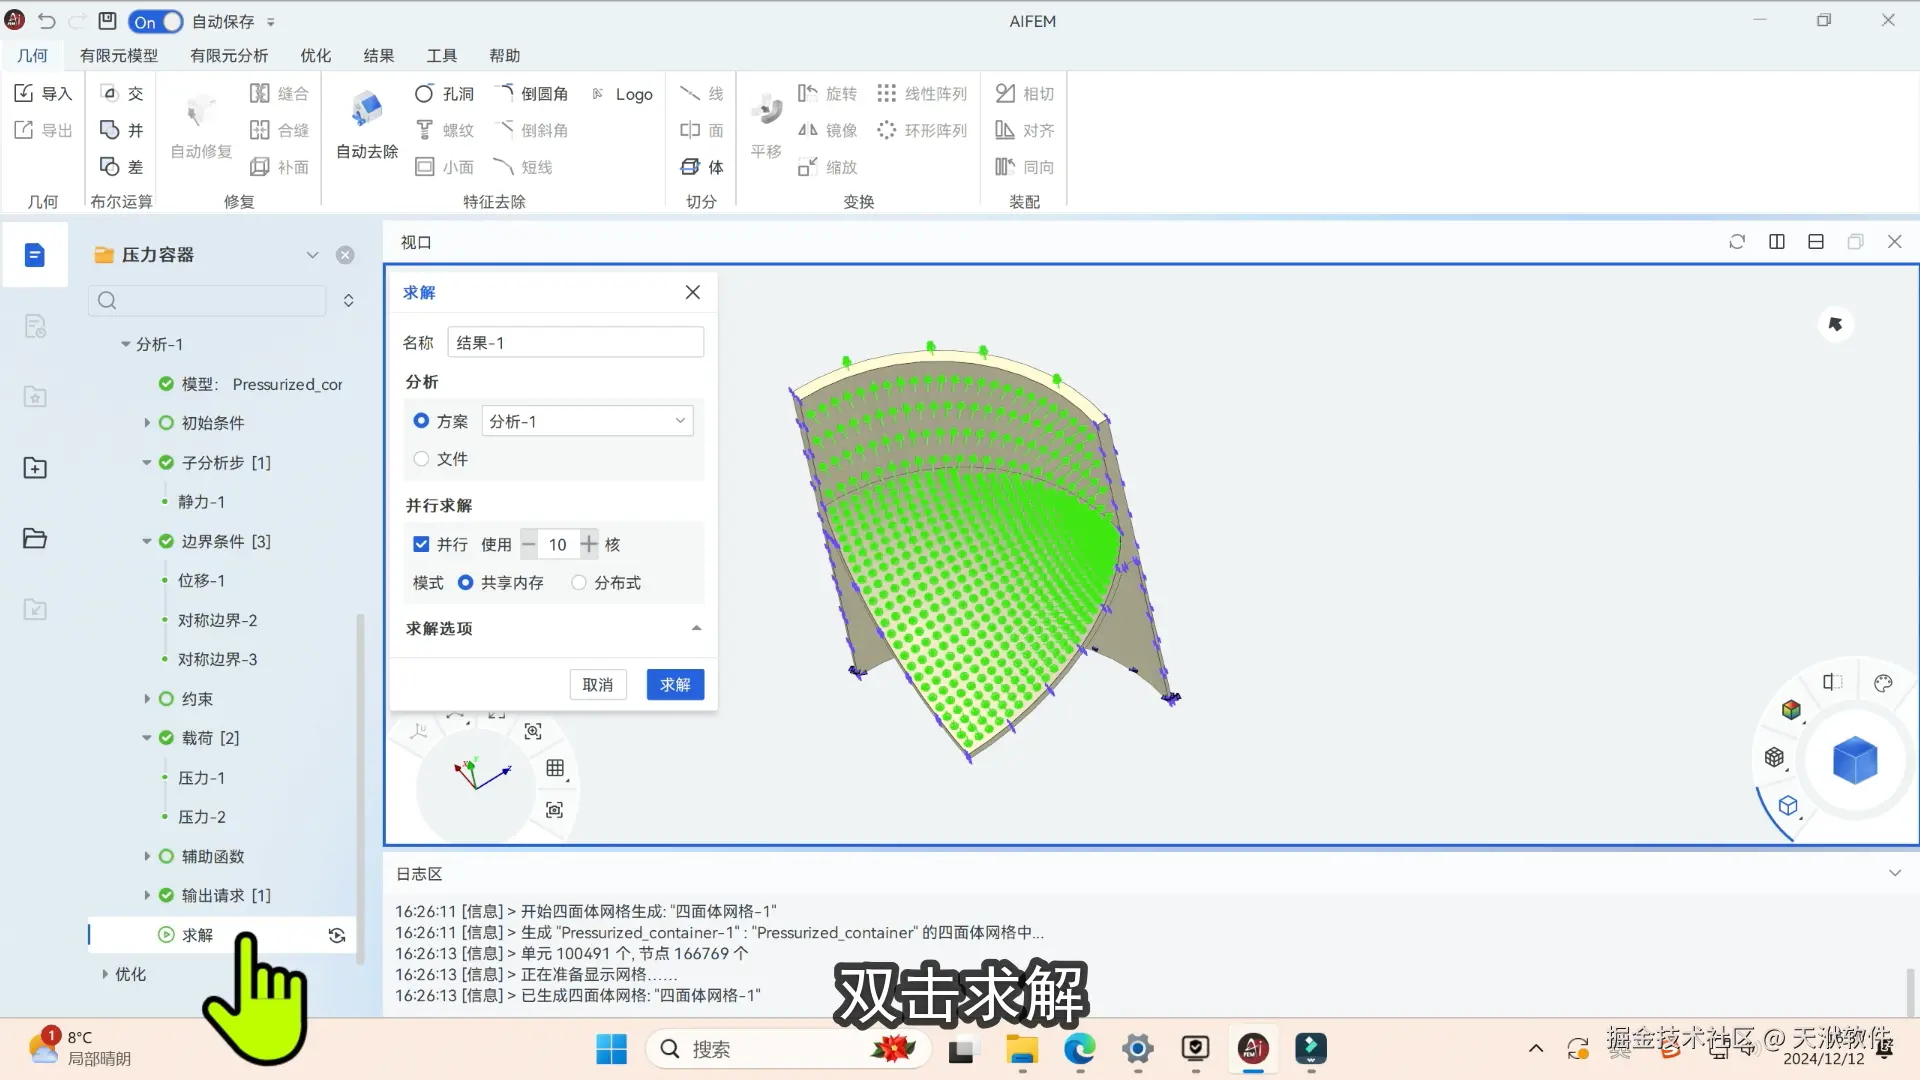Select the 倒圆角 fillet removal tool
Image resolution: width=1920 pixels, height=1080 pixels.
tap(532, 94)
